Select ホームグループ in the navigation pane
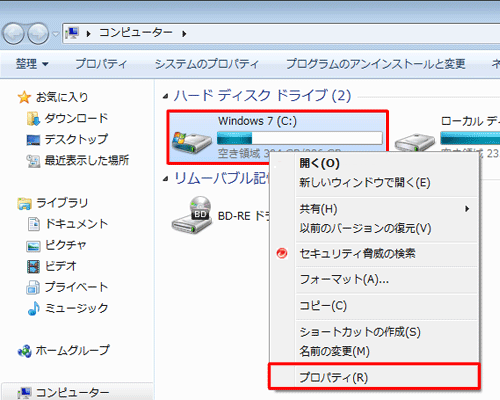500x400 pixels. pyautogui.click(x=73, y=350)
